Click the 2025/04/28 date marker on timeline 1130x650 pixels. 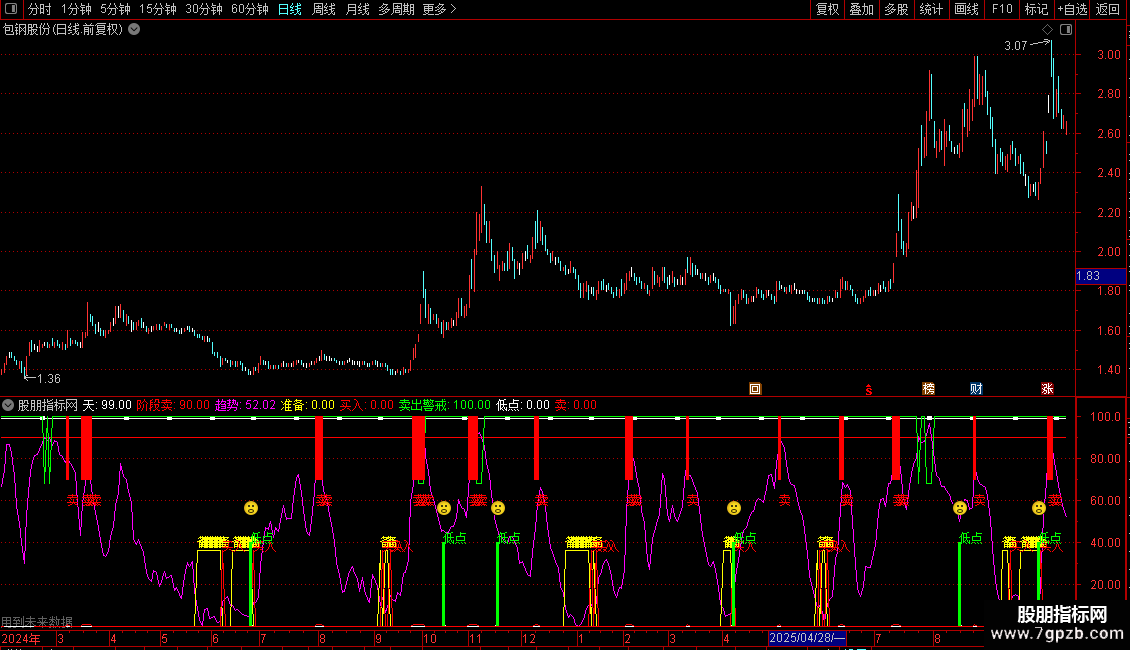tap(807, 638)
